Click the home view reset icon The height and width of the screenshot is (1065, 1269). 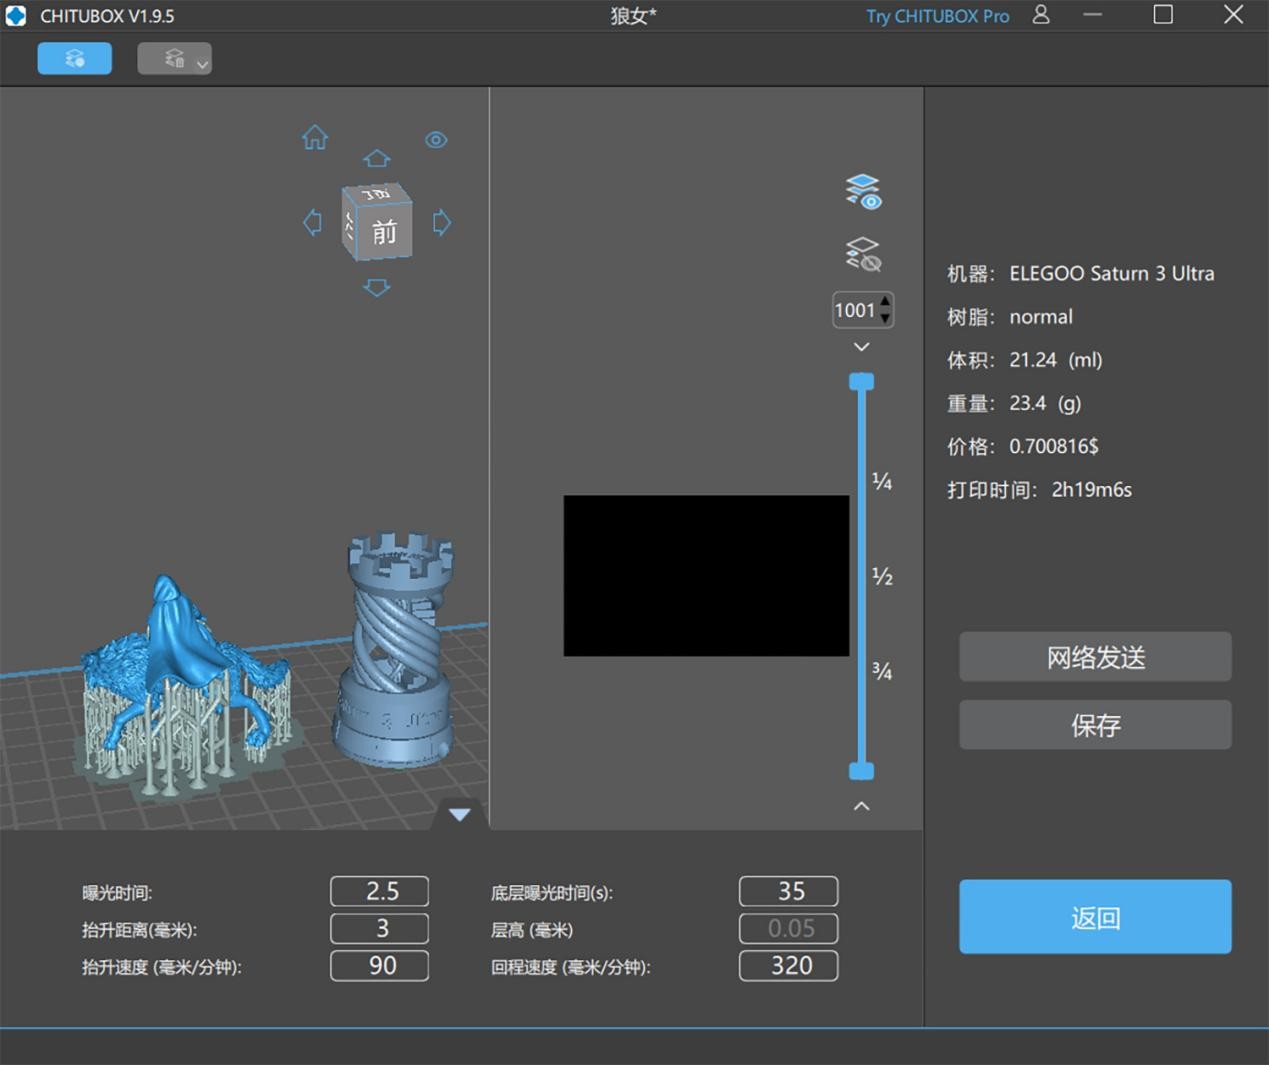tap(315, 138)
